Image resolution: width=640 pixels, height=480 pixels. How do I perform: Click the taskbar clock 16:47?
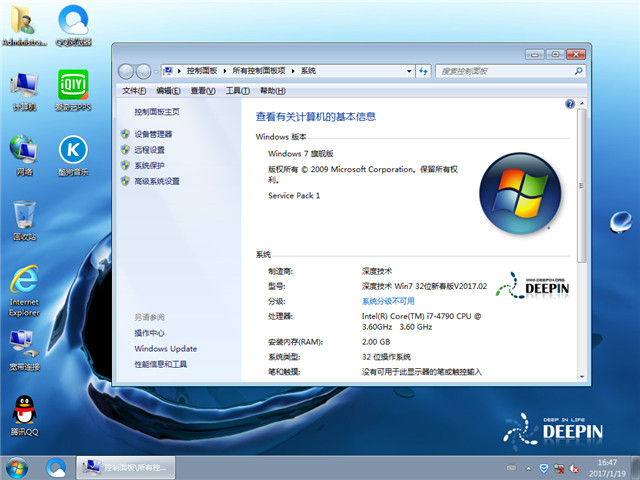click(x=607, y=468)
